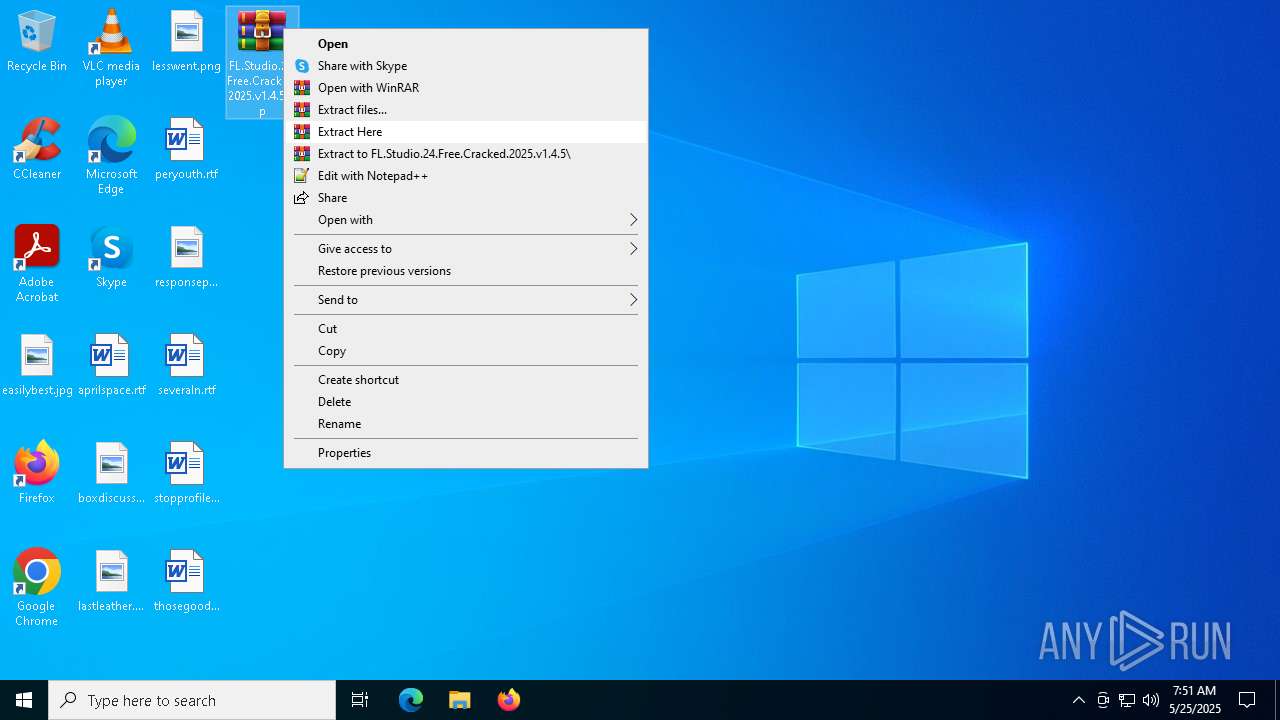Screen dimensions: 1280x720
Task: Select the Google Chrome desktop shortcut
Action: [x=37, y=587]
